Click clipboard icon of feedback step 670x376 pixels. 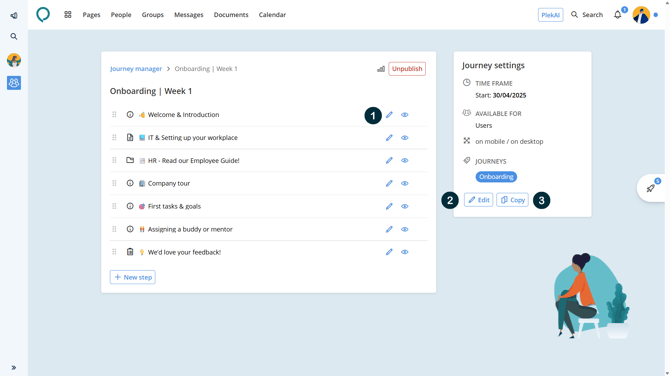(130, 252)
